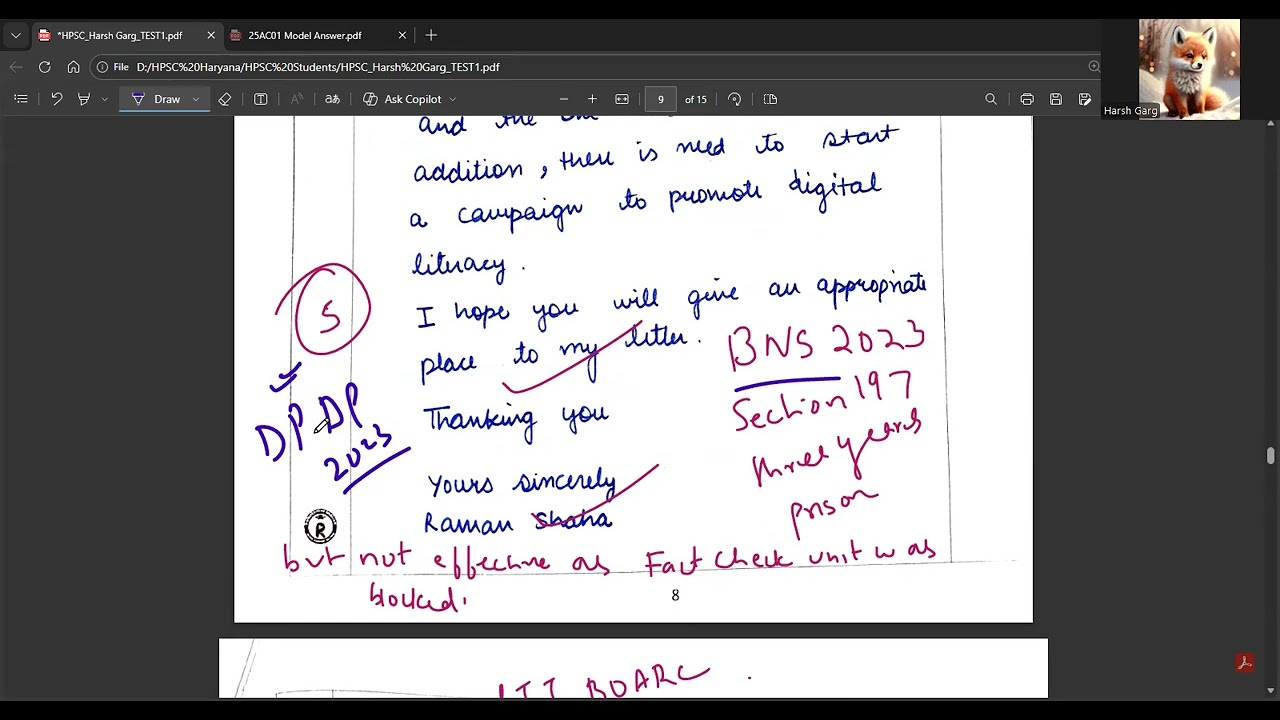This screenshot has width=1280, height=720.
Task: Click the Harsh Garg fox avatar thumbnail
Action: coord(1189,70)
